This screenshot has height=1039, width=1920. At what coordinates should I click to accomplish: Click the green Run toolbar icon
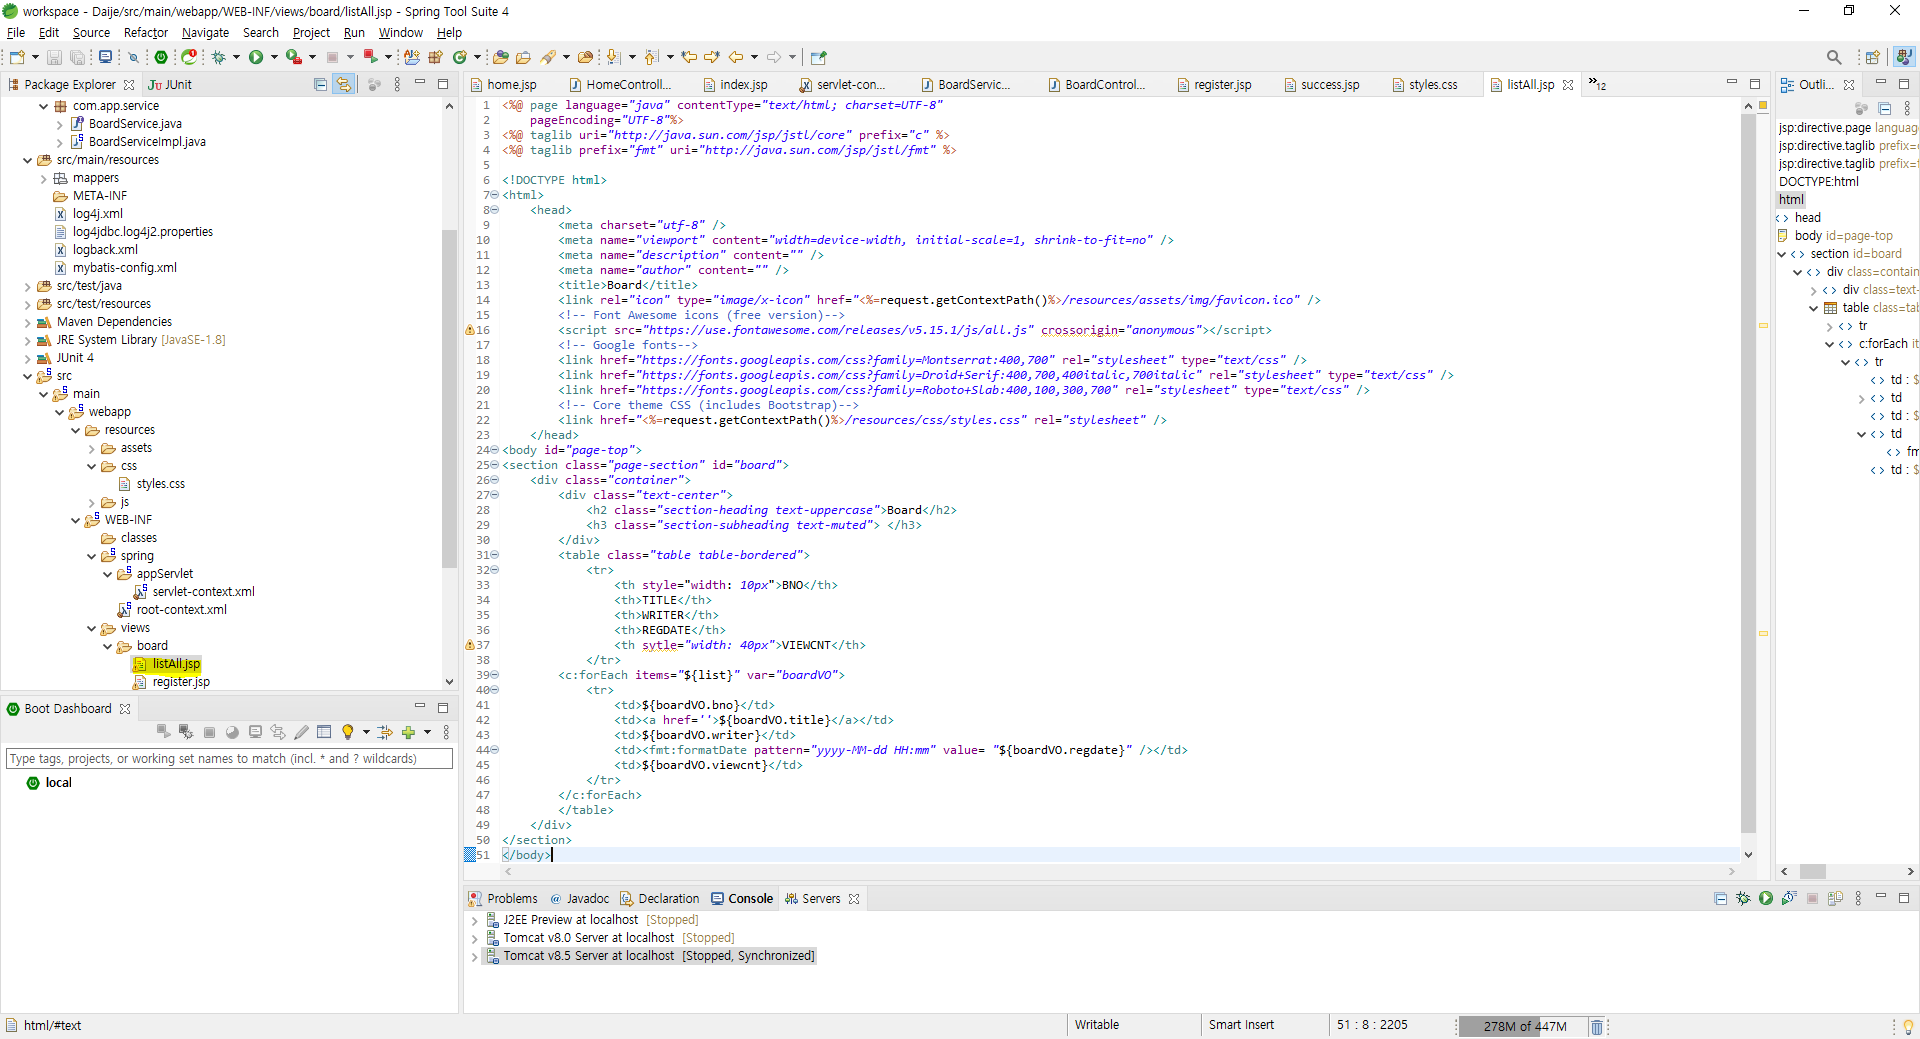pyautogui.click(x=256, y=57)
